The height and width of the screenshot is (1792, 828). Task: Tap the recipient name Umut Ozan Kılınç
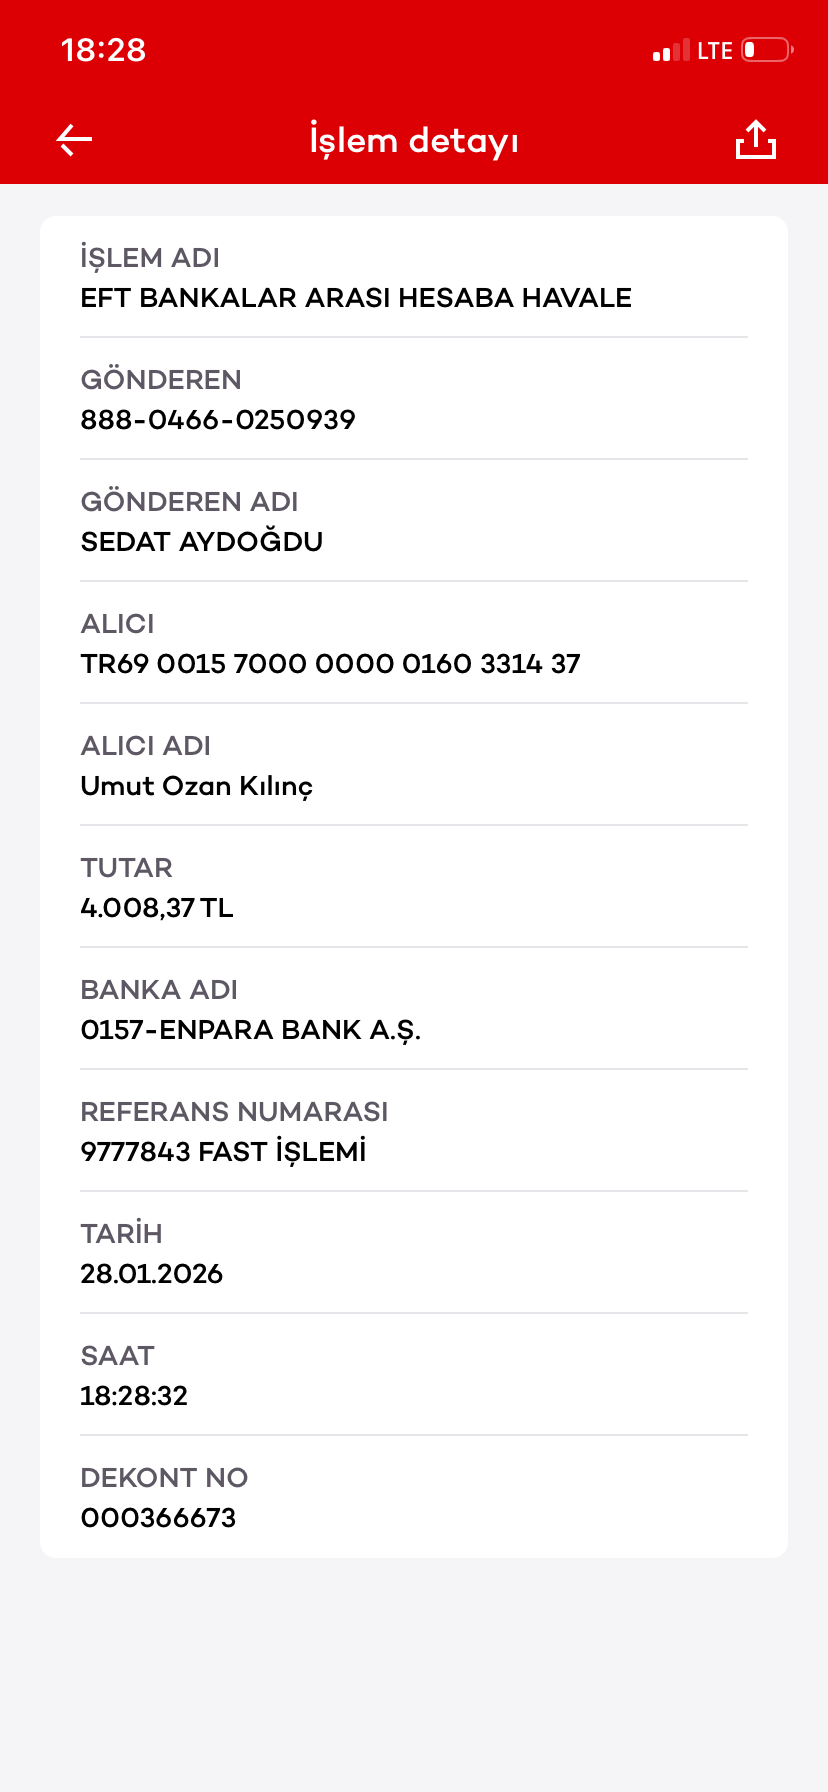coord(197,786)
